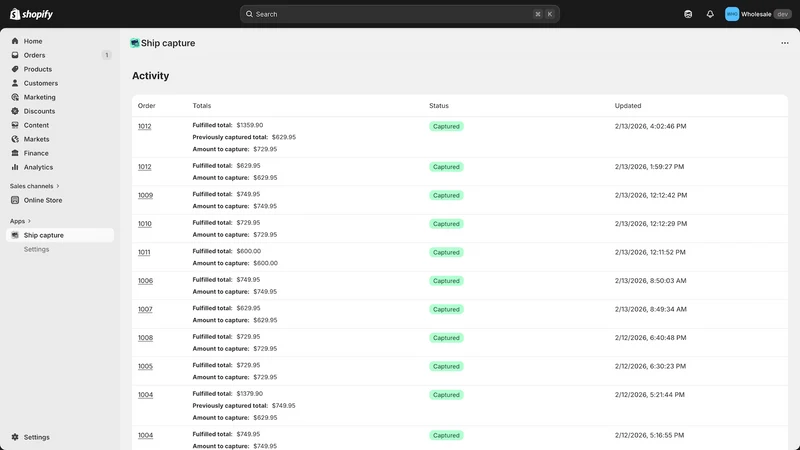This screenshot has height=450, width=800.
Task: Open order 1012 updated 4:02:46 PM
Action: [144, 127]
